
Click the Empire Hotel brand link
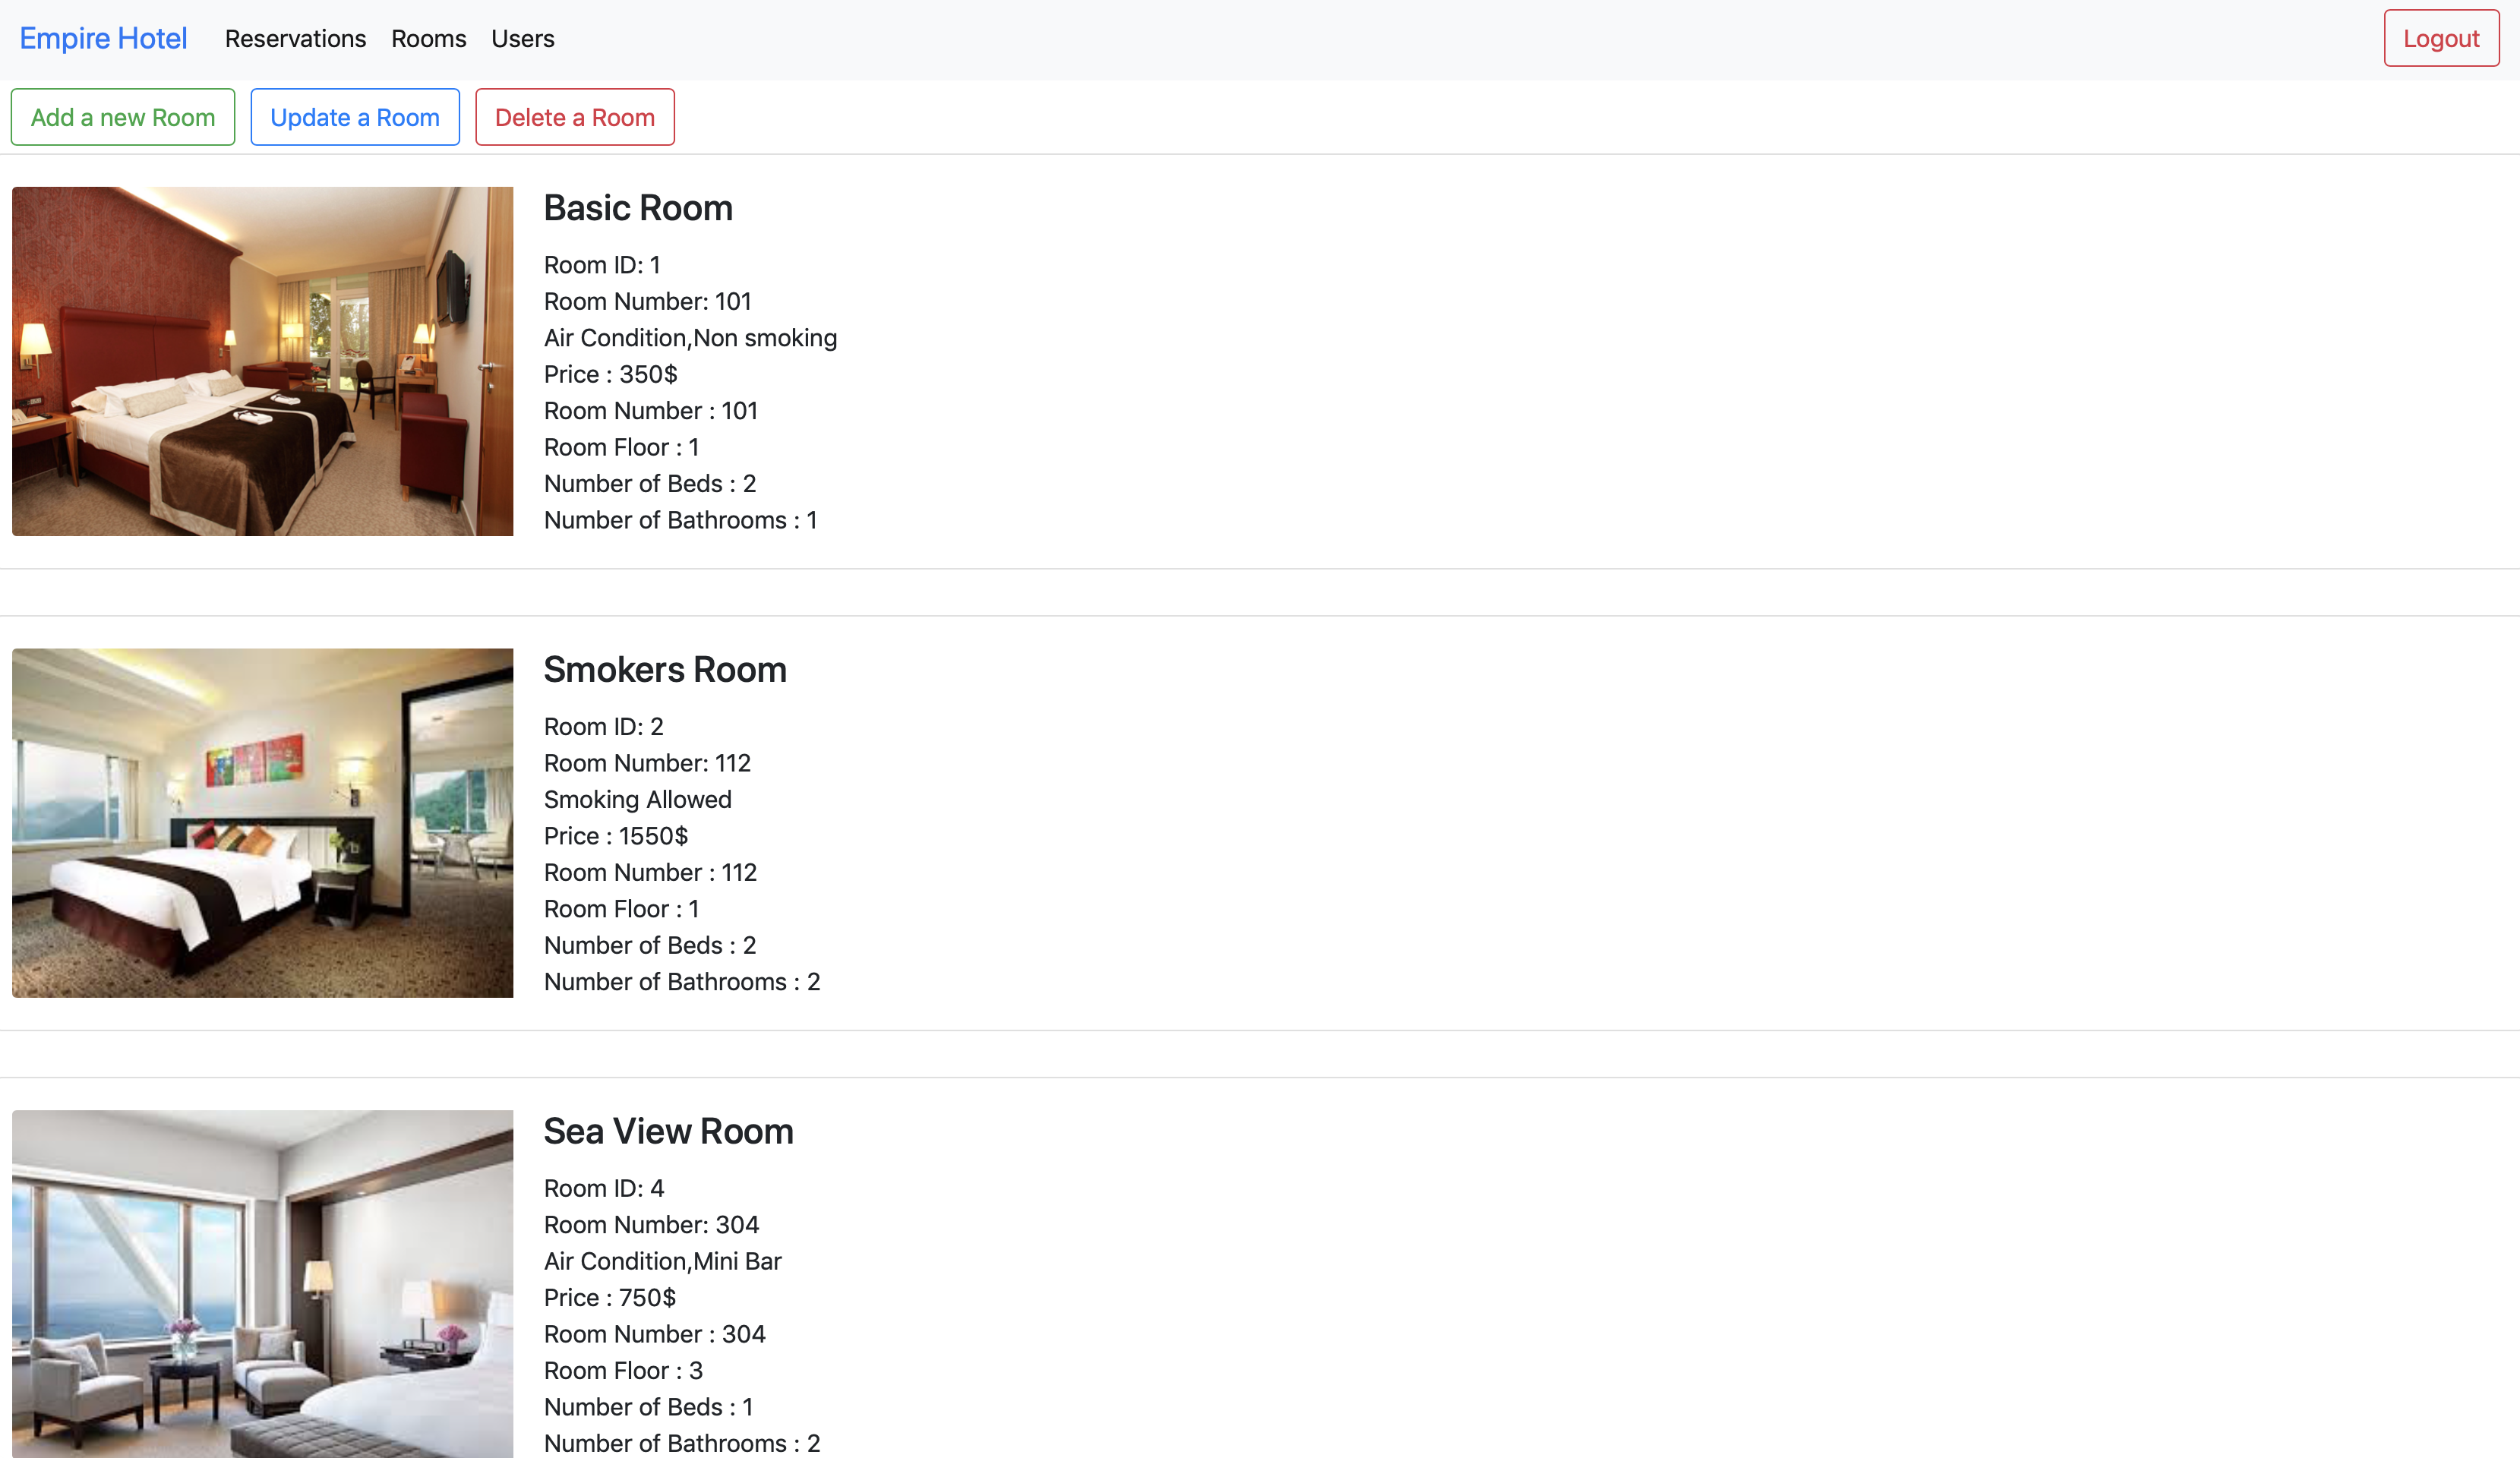tap(103, 38)
